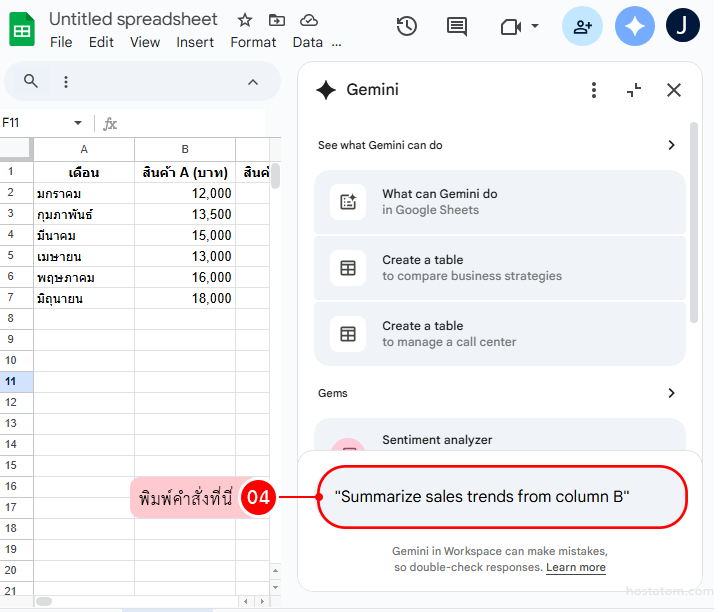The width and height of the screenshot is (720, 612).
Task: Expand the Gems section chevron
Action: (x=671, y=393)
